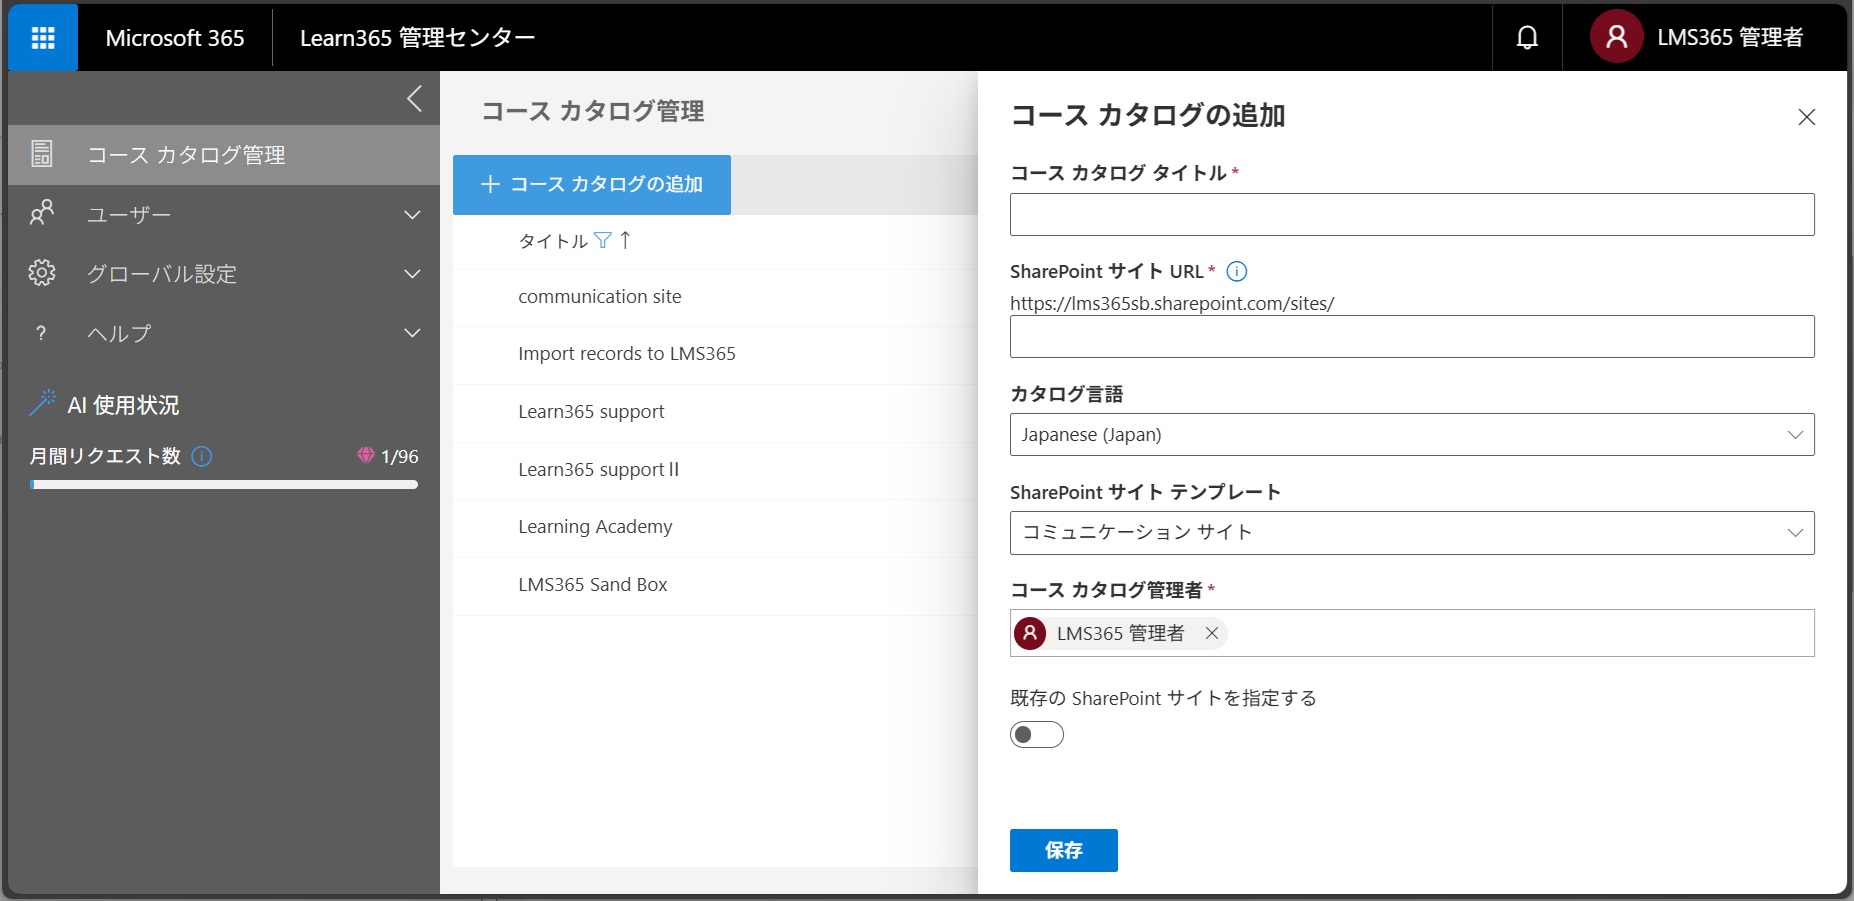Click the LMS365 管理者 user name in header
This screenshot has height=901, width=1854.
tap(1730, 38)
